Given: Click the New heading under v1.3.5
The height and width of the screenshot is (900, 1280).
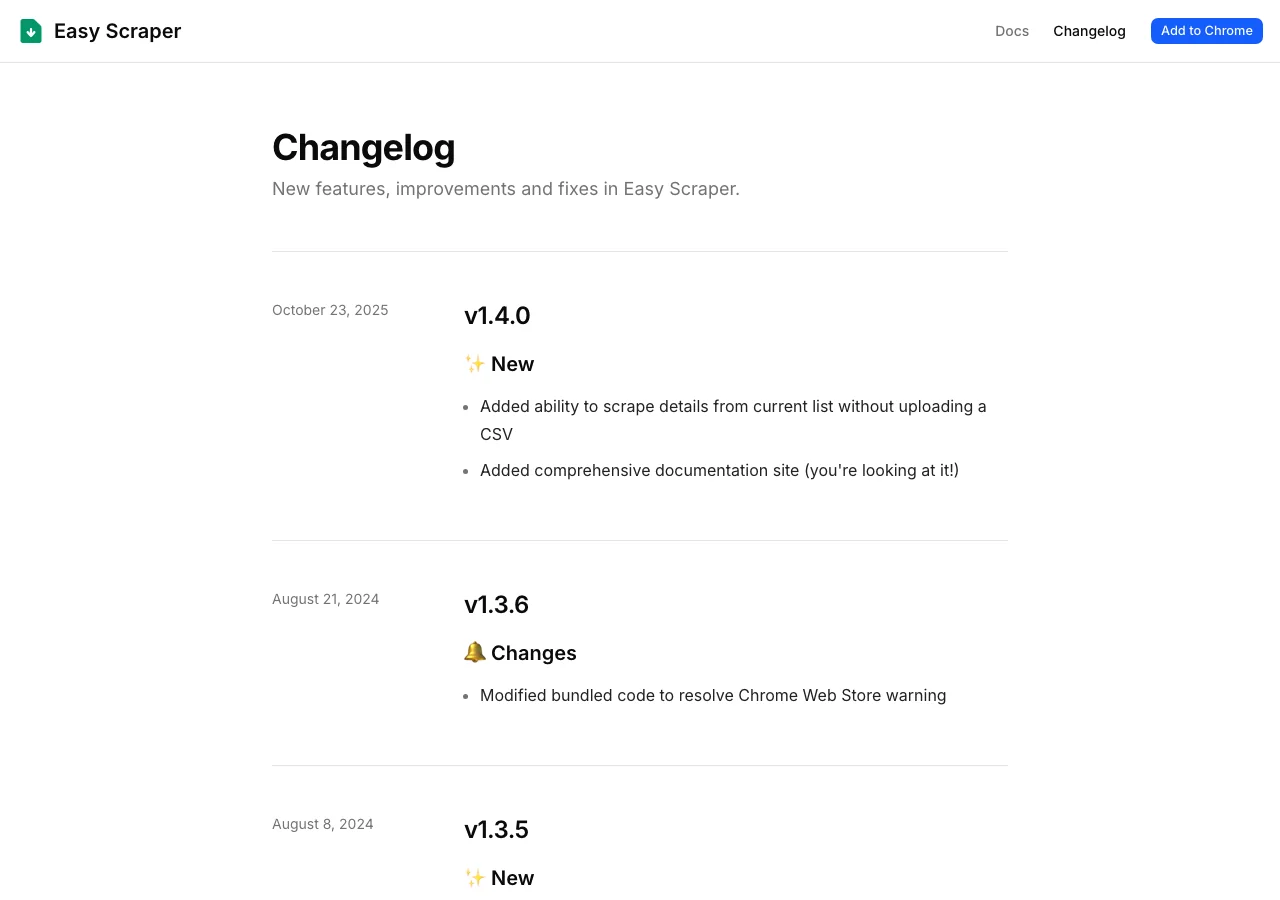Looking at the screenshot, I should click(512, 878).
